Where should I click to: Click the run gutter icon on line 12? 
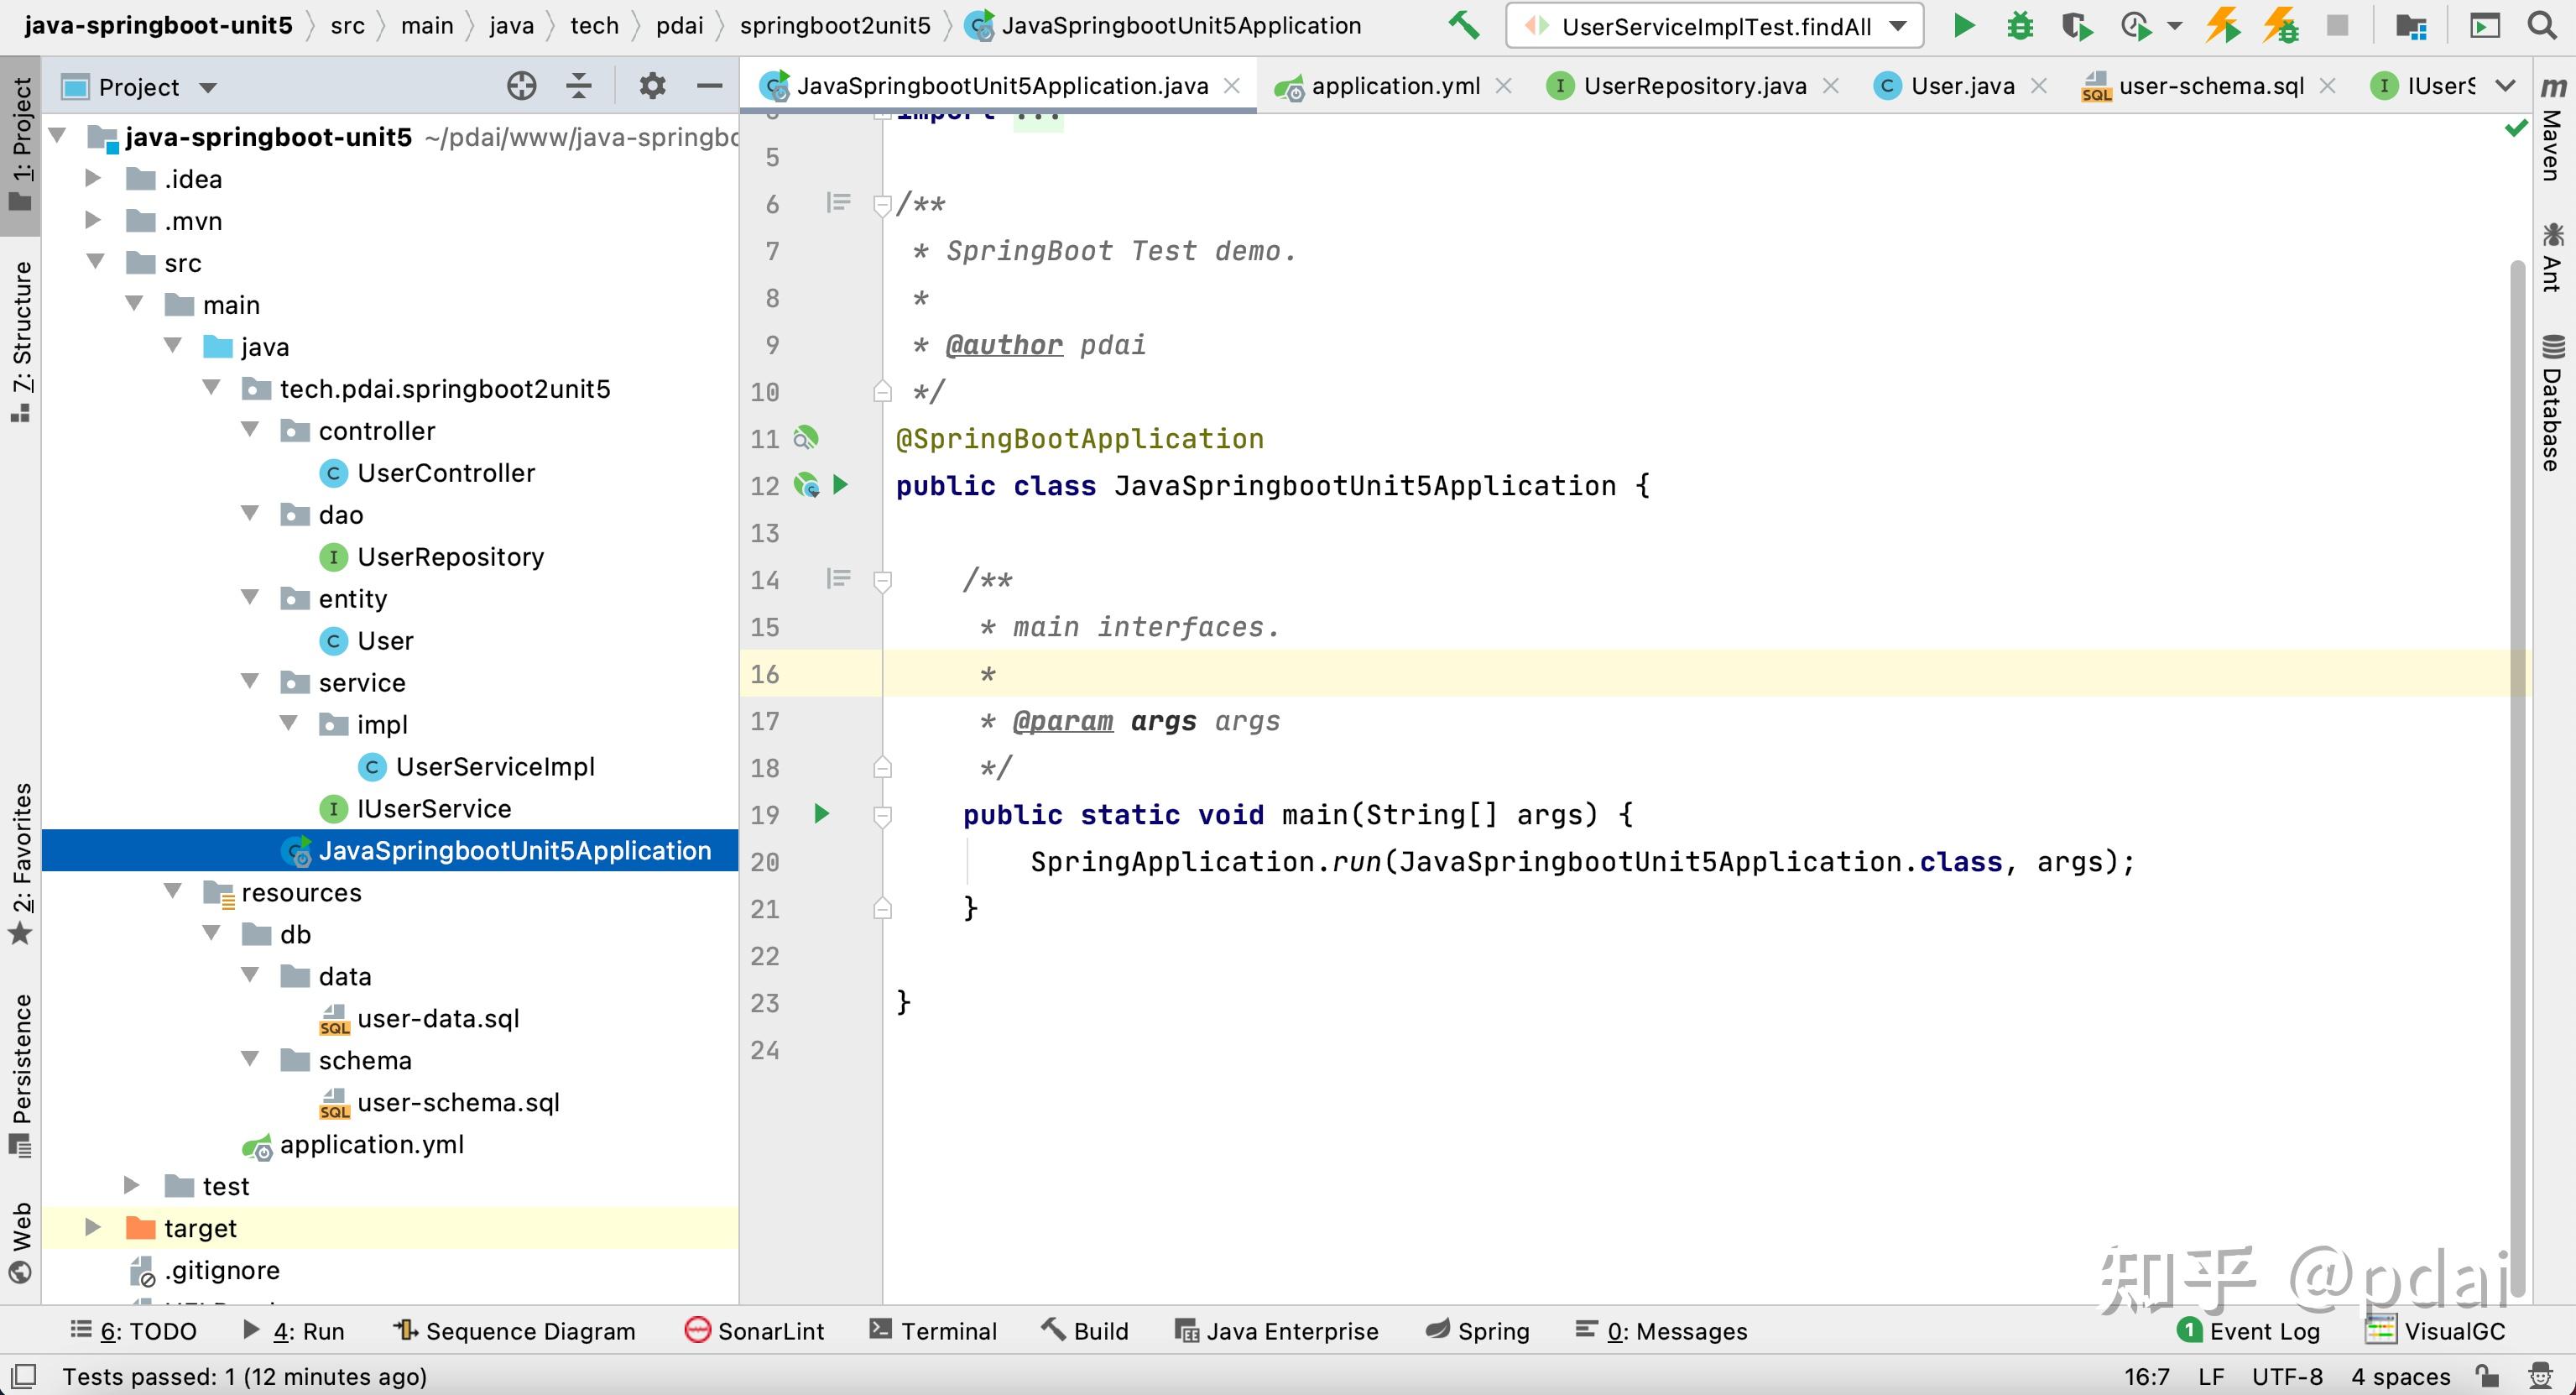point(840,486)
